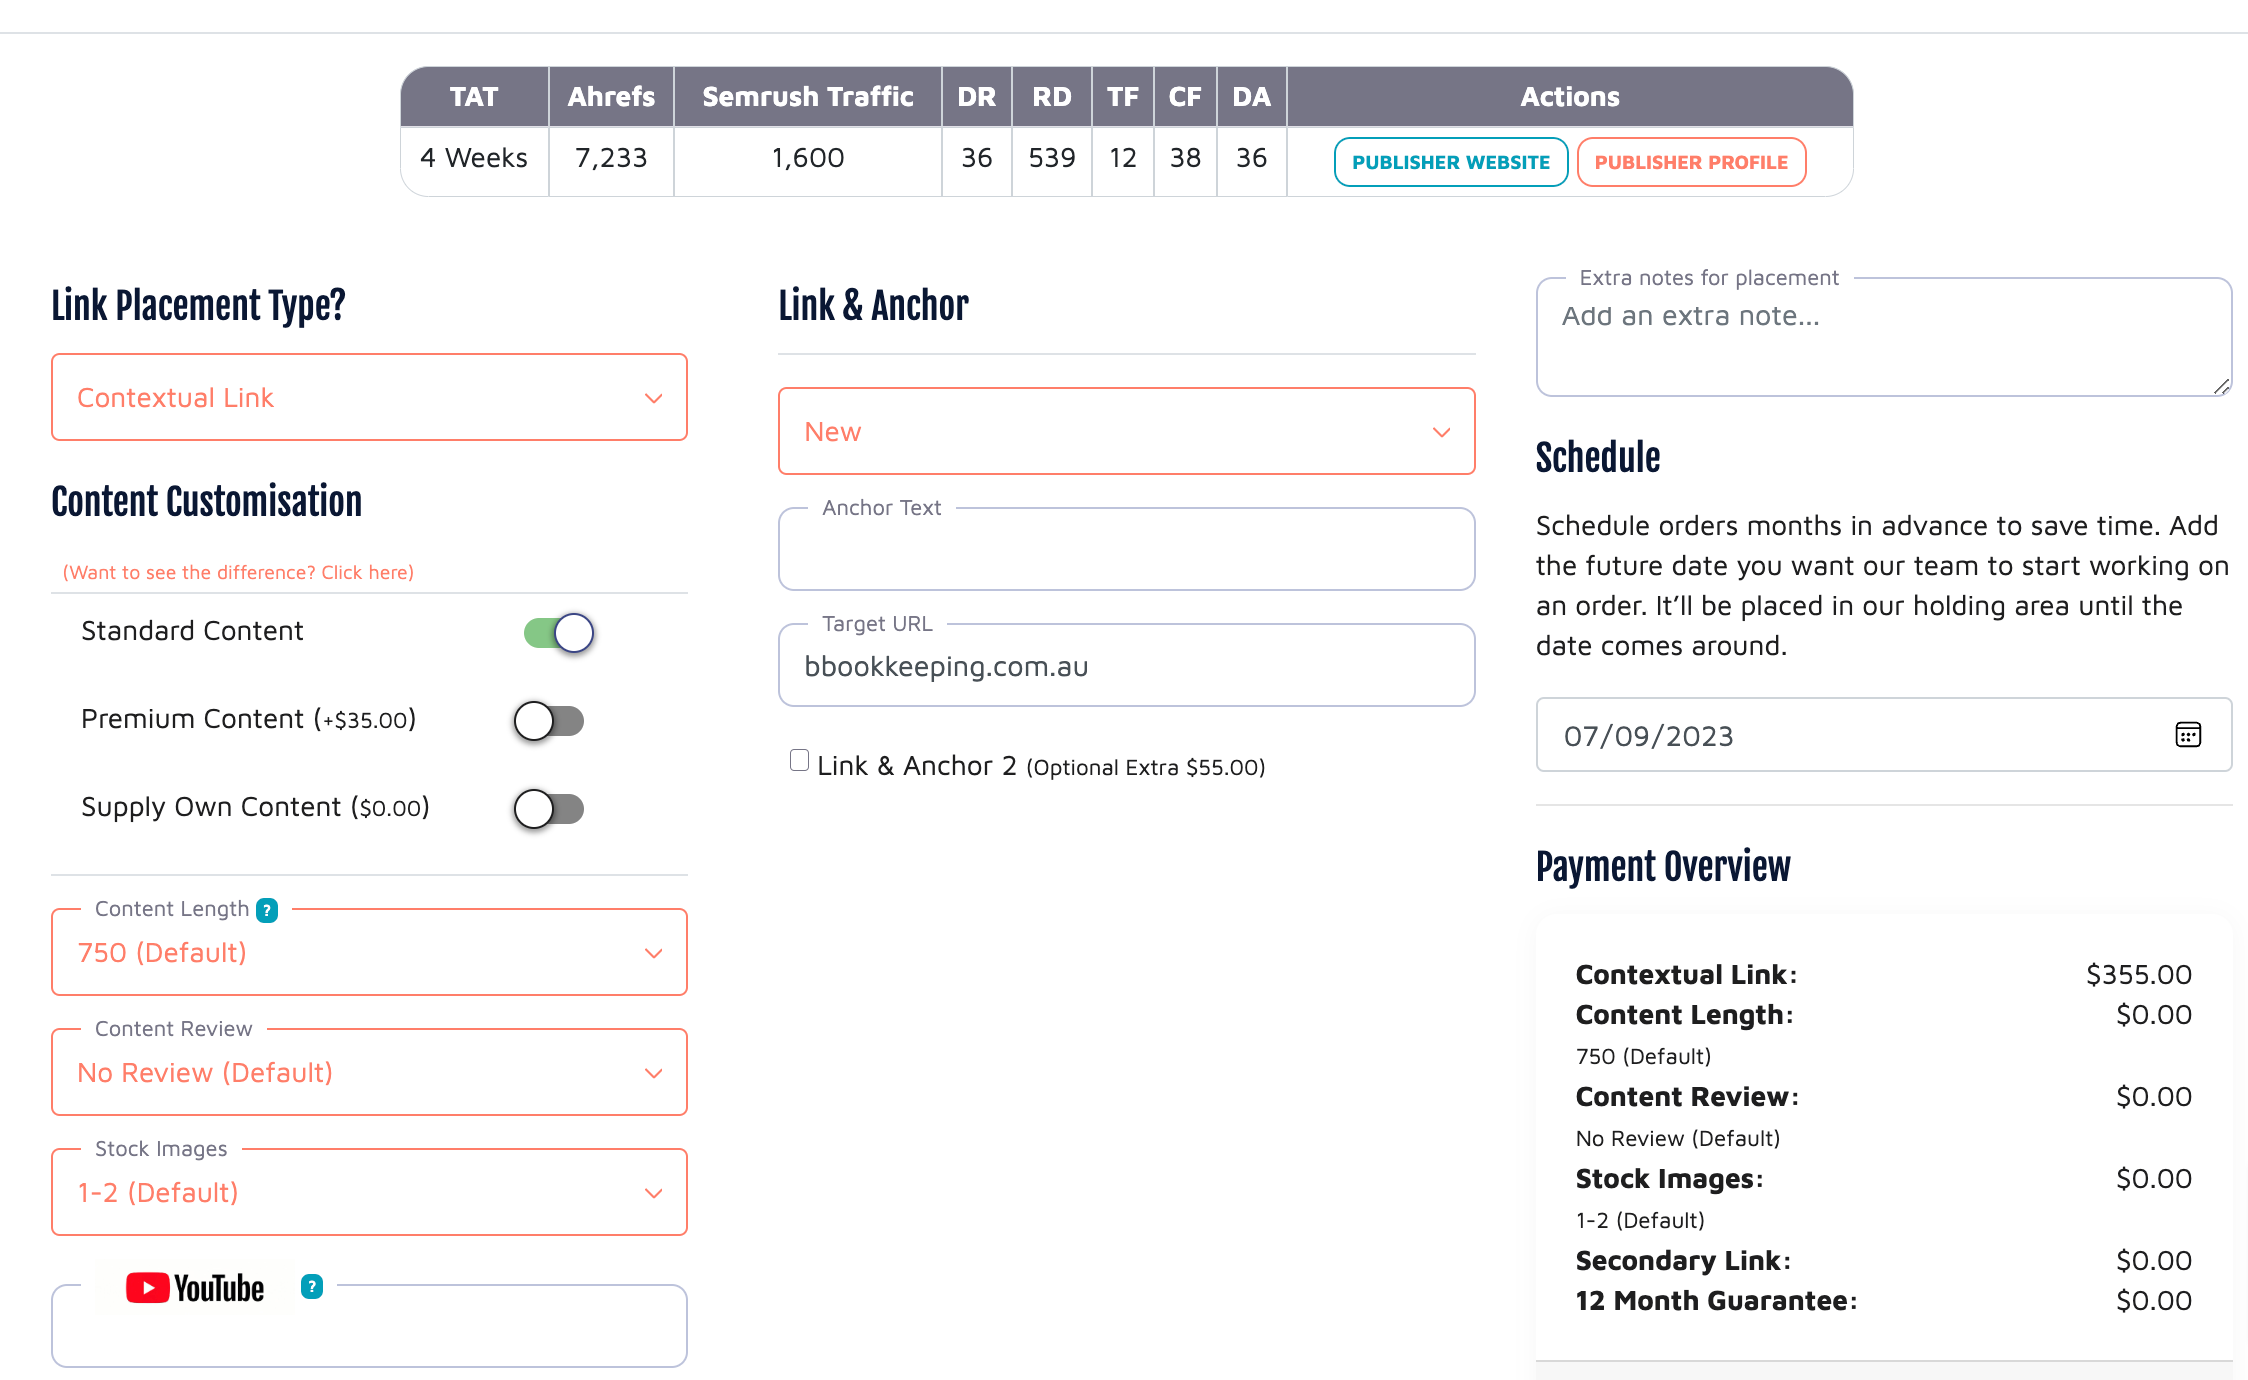Image resolution: width=2248 pixels, height=1380 pixels.
Task: Open the Stock Images 1-2 (Default) dropdown
Action: 369,1192
